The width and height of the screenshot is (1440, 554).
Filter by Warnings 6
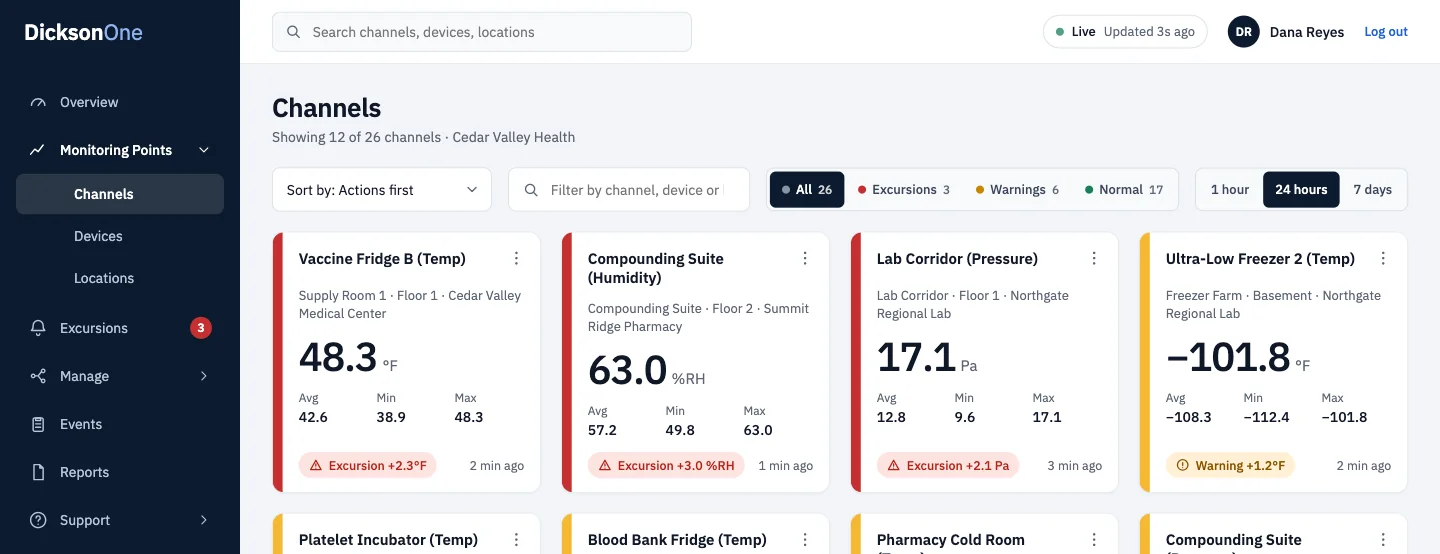tap(1017, 190)
